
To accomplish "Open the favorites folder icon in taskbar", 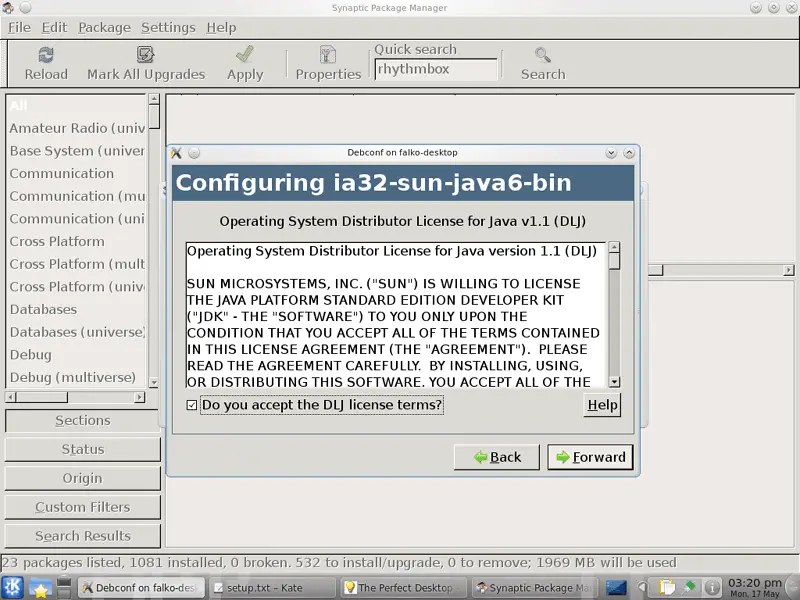I will tap(39, 588).
